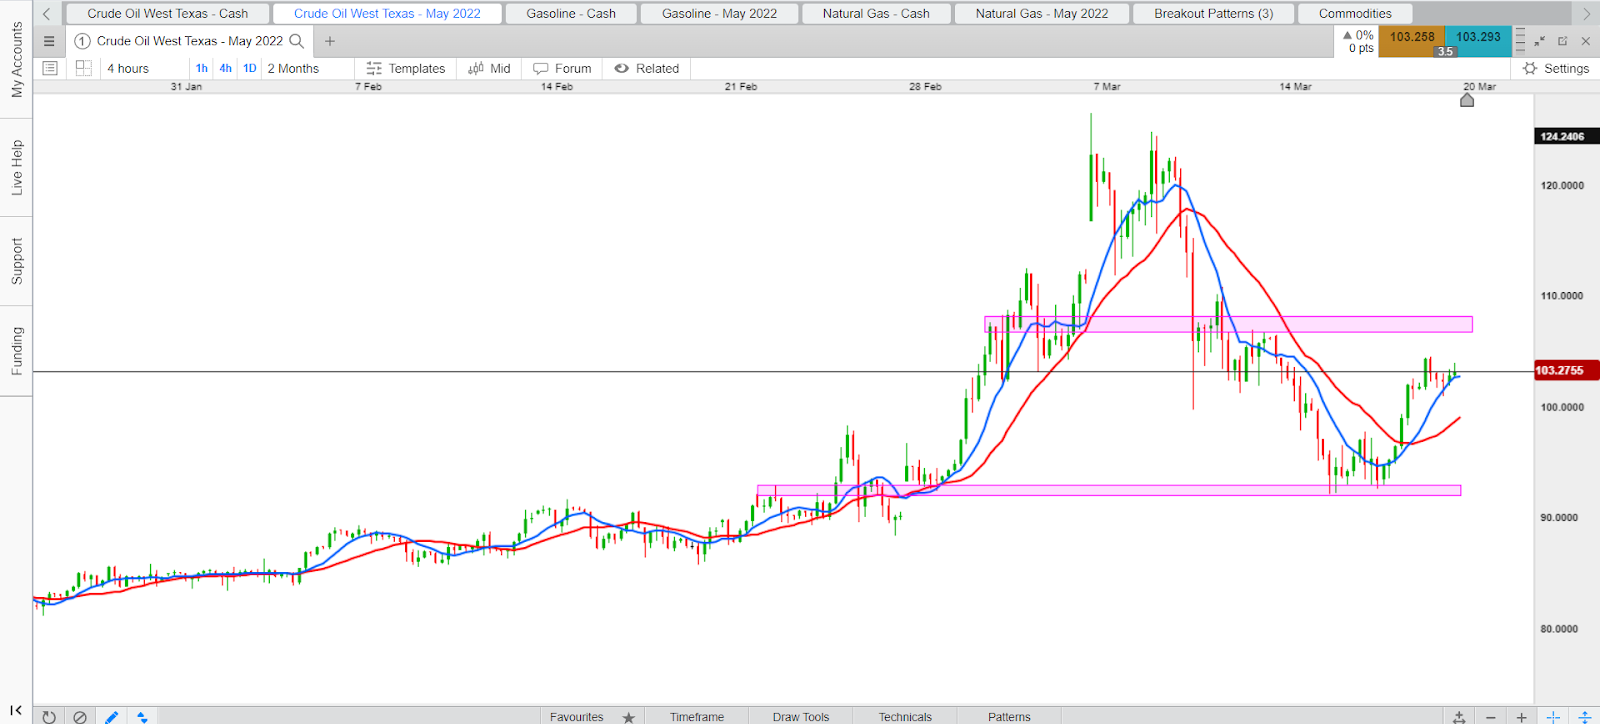Open the Forum link
This screenshot has width=1600, height=724.
562,68
